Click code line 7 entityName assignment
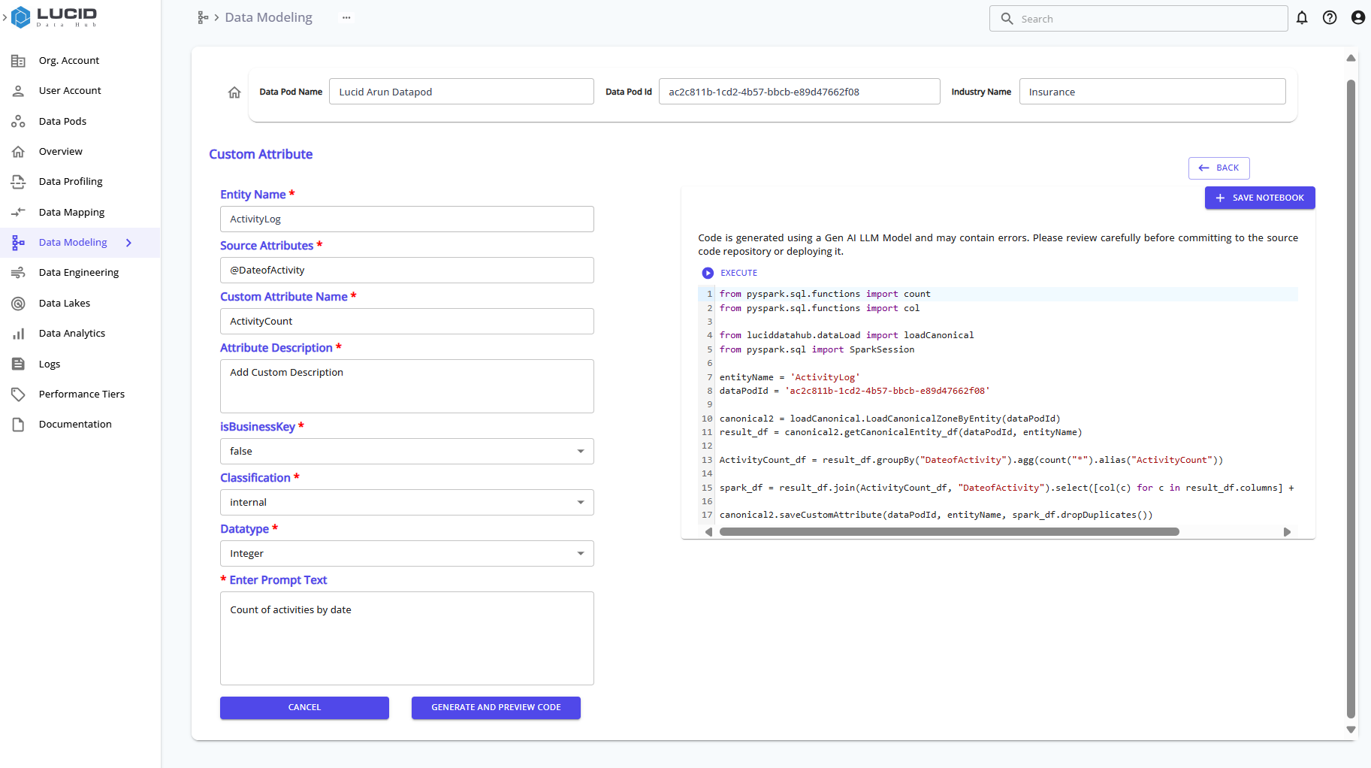Screen dimensions: 1371x768 click(x=790, y=377)
